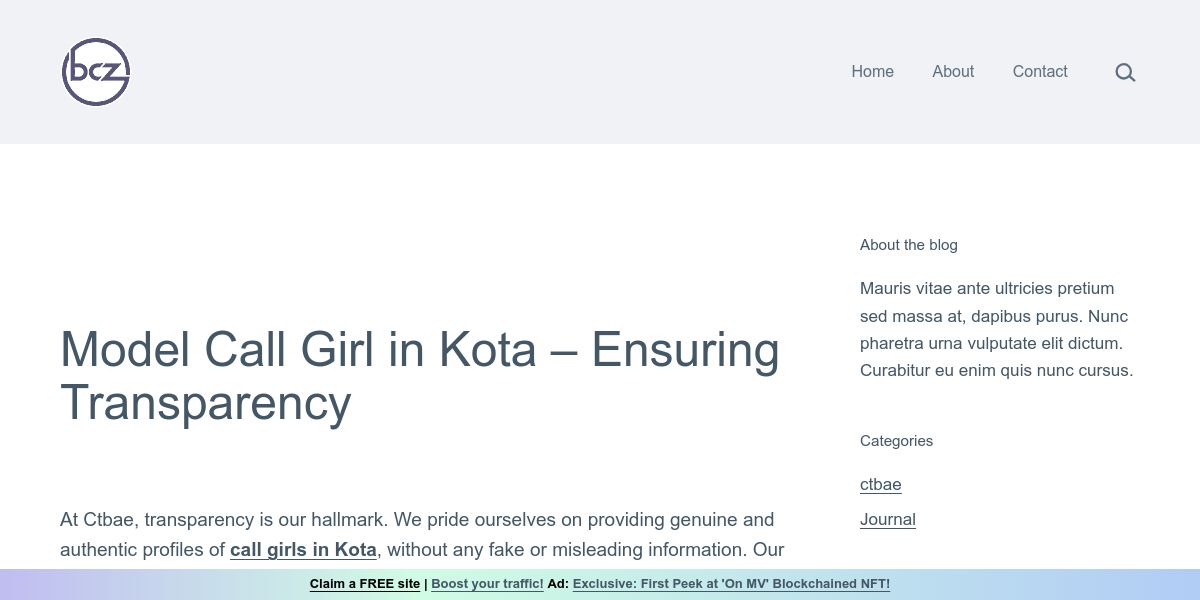The image size is (1200, 600).
Task: Open the post title Model Call Girl in Kota
Action: coord(420,376)
